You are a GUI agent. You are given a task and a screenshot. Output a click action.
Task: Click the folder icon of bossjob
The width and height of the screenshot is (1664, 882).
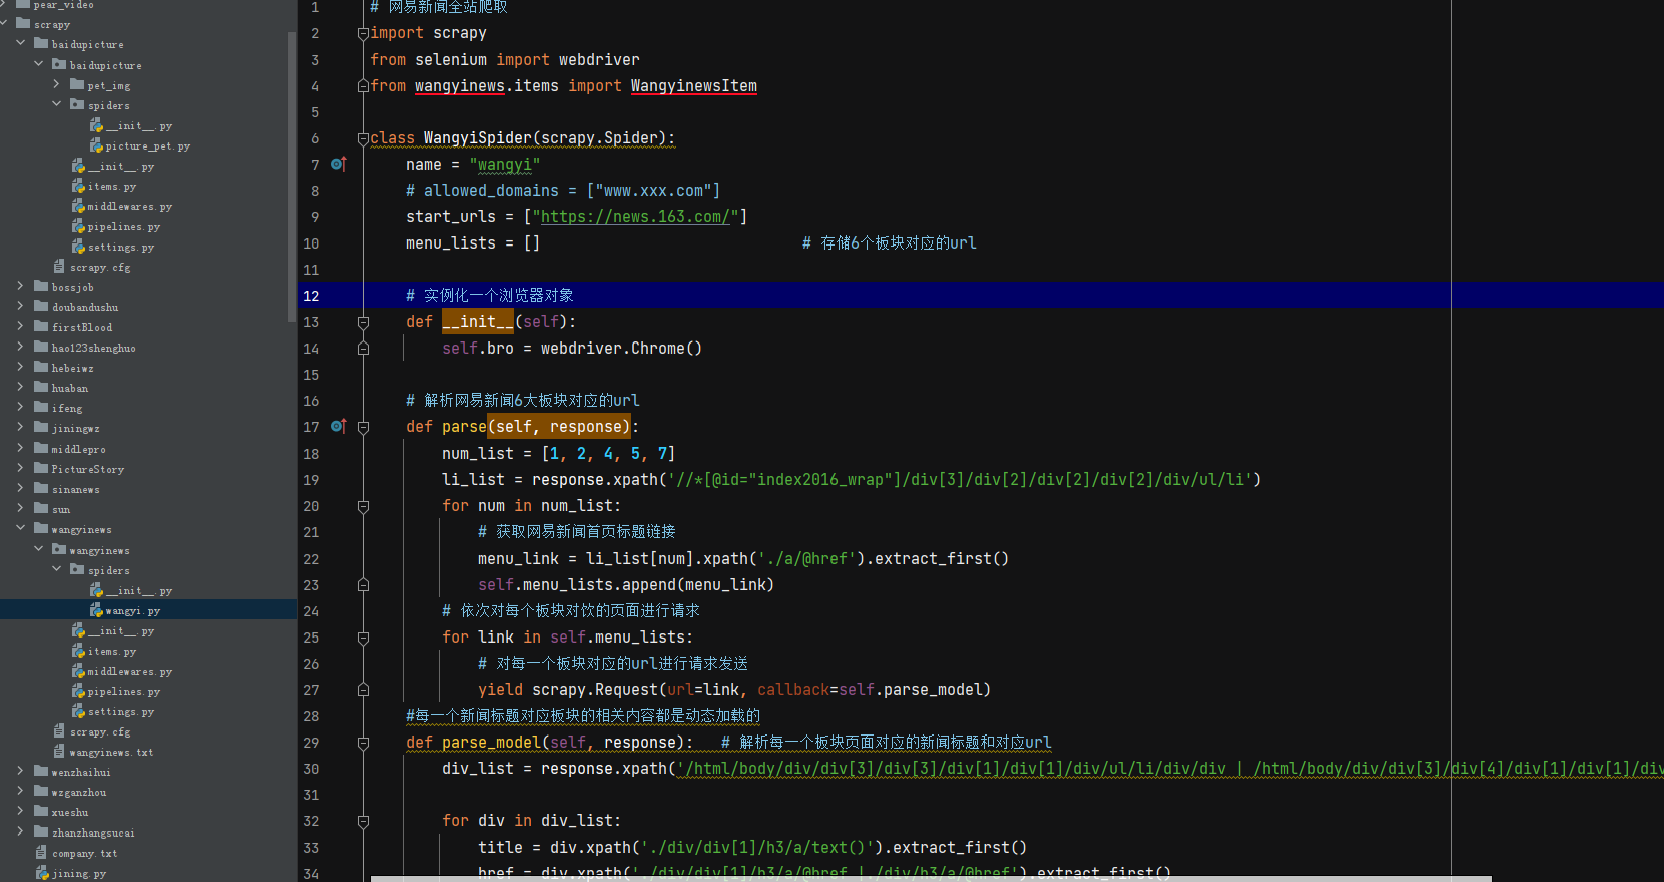pyautogui.click(x=41, y=287)
